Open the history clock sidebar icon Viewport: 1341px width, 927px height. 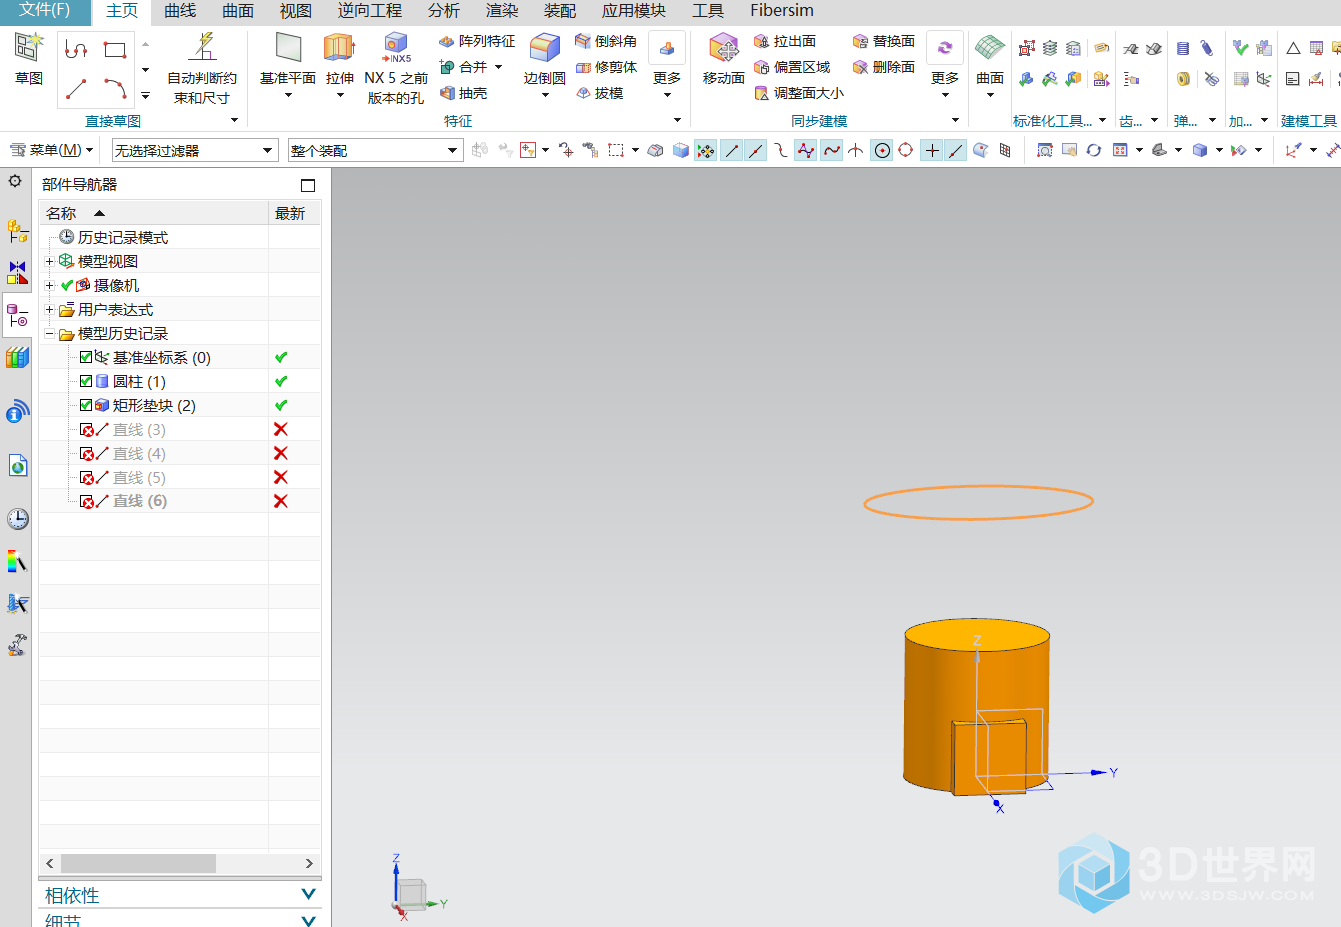pyautogui.click(x=18, y=518)
